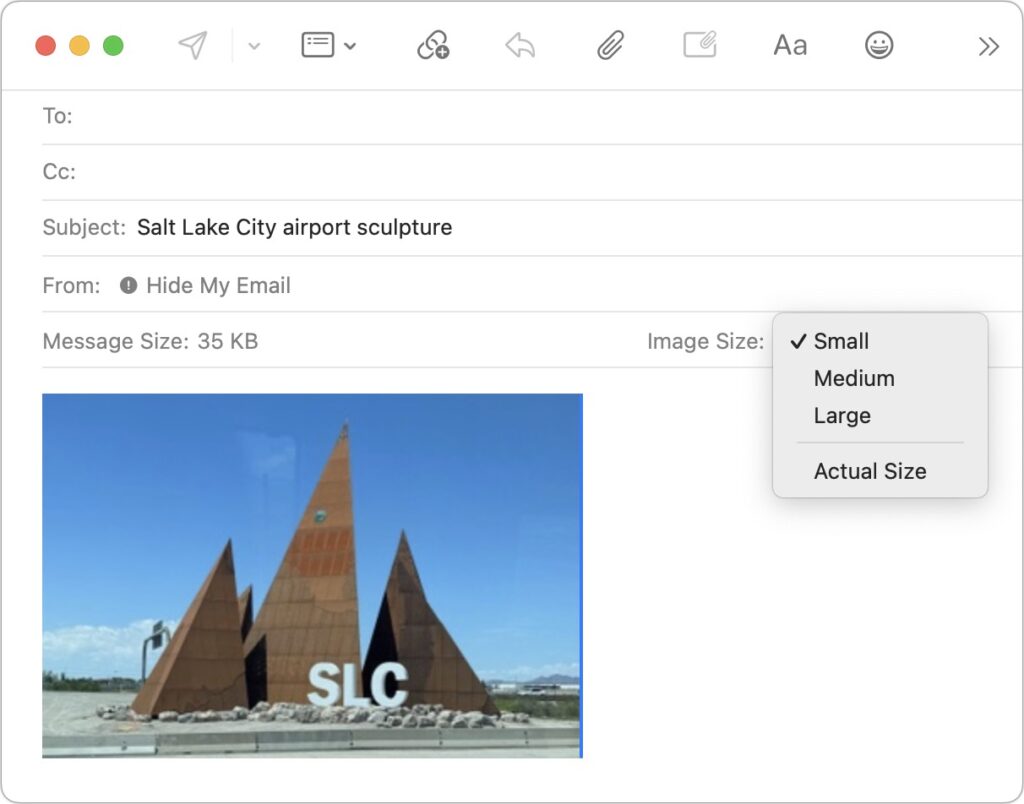
Task: Select Actual Size for the image
Action: point(869,470)
